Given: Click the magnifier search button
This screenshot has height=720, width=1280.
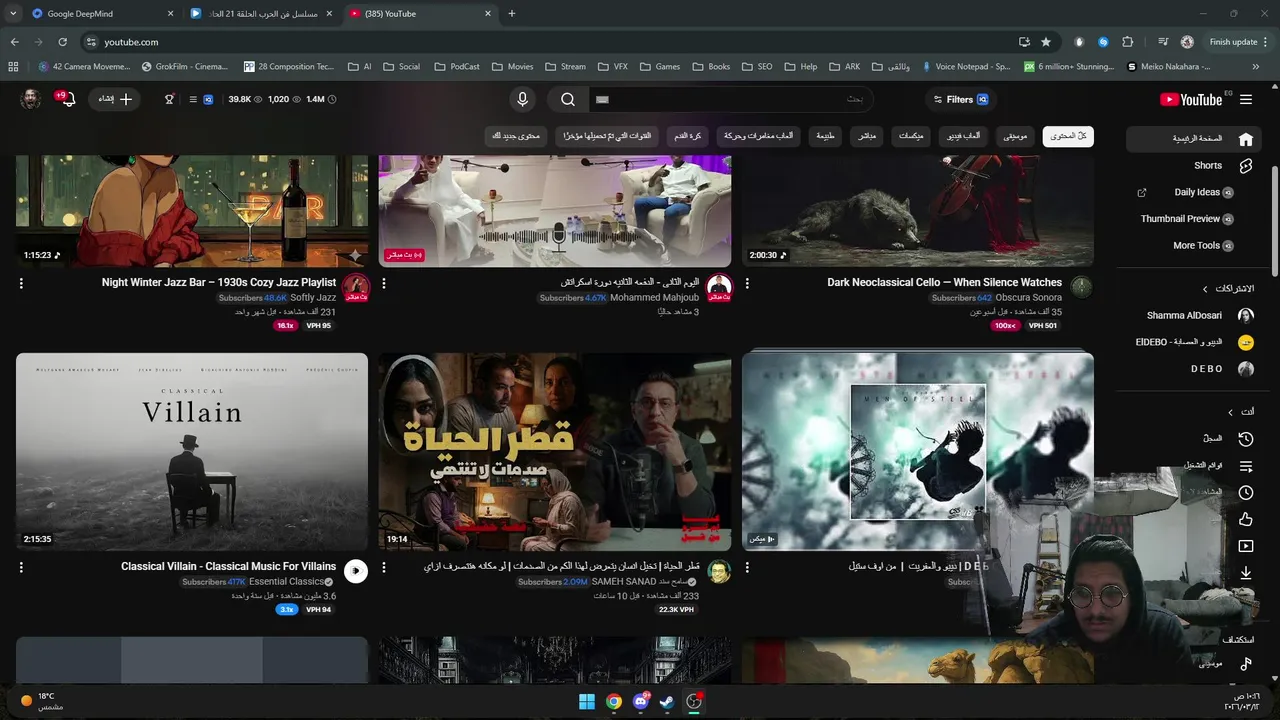Looking at the screenshot, I should pos(568,99).
